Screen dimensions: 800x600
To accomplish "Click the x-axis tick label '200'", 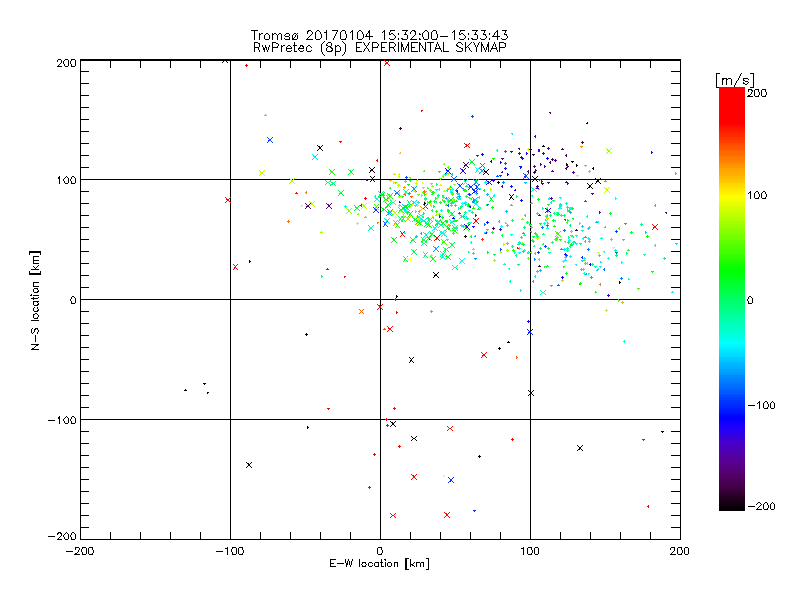I will (x=680, y=551).
